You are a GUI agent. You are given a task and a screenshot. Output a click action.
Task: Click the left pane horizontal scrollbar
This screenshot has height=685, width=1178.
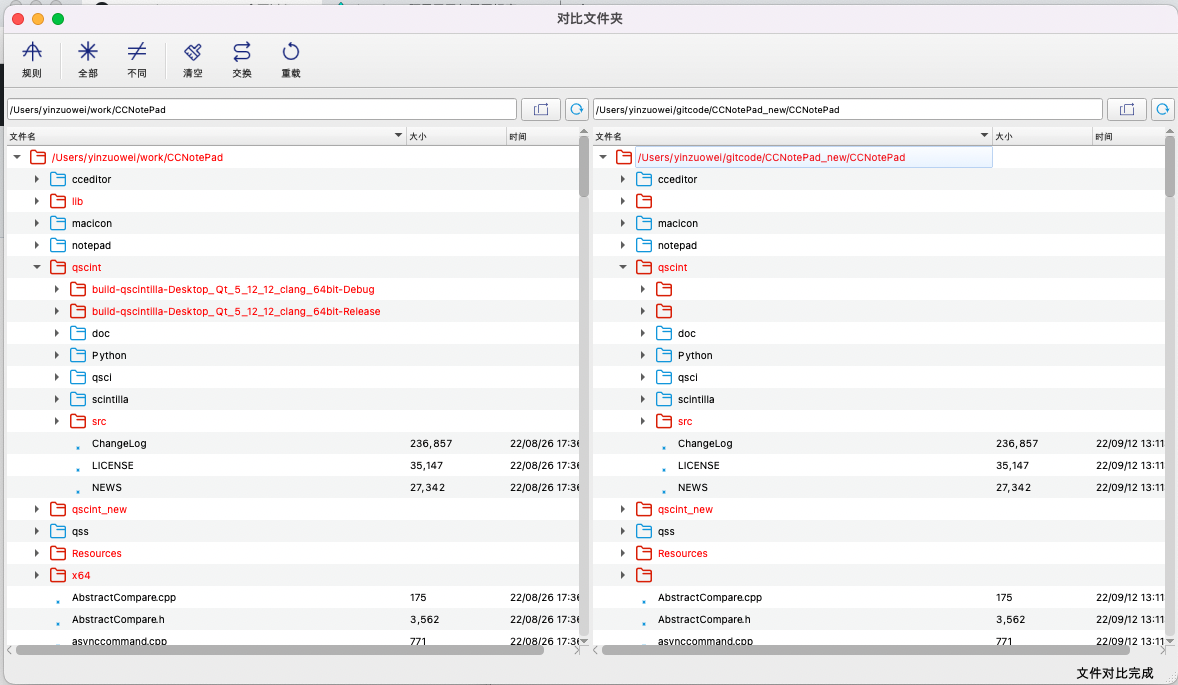click(280, 650)
